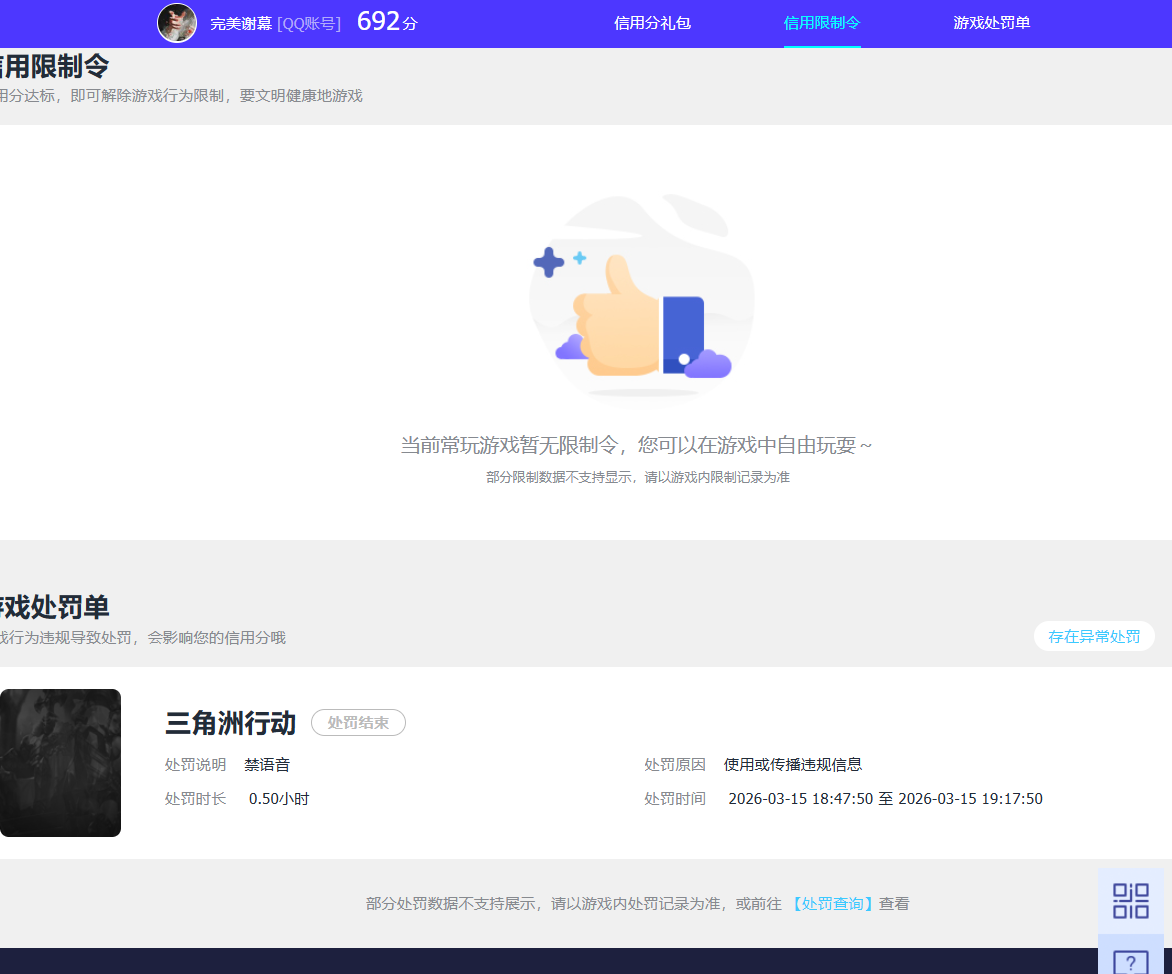Select the user avatar next to 完美谢幕

(x=177, y=23)
